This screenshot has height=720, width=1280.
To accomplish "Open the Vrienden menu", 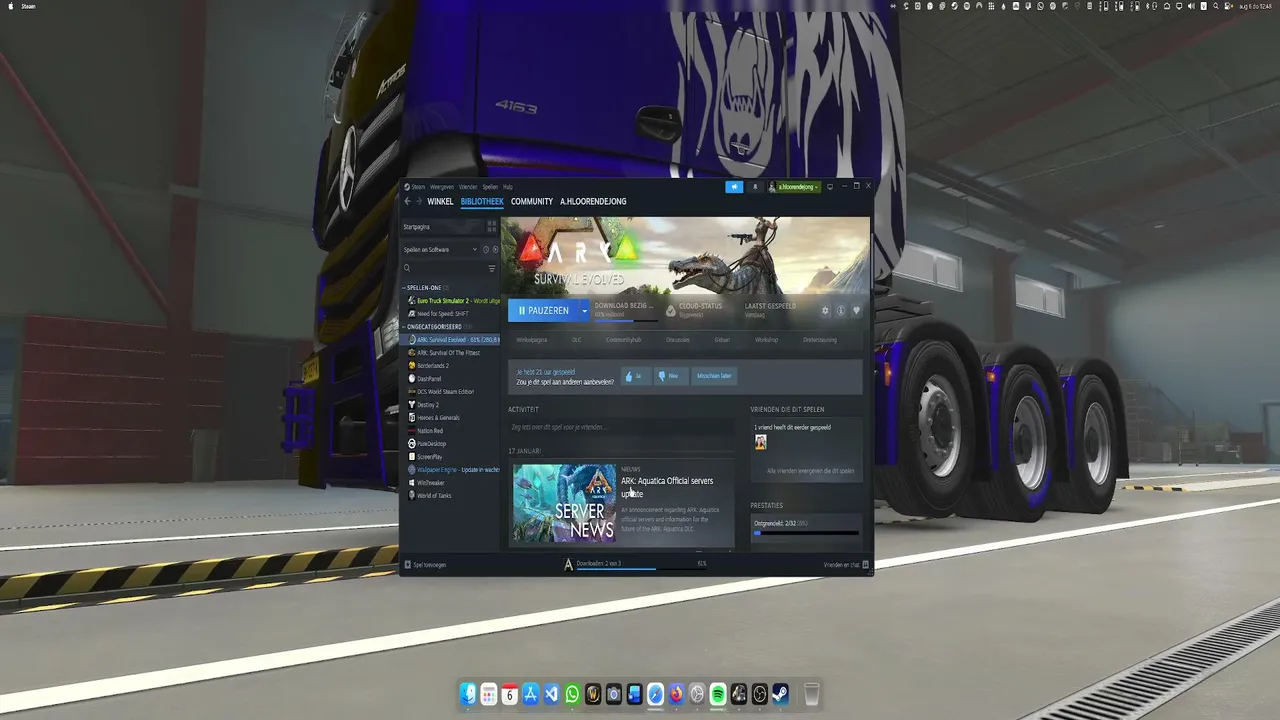I will point(468,187).
